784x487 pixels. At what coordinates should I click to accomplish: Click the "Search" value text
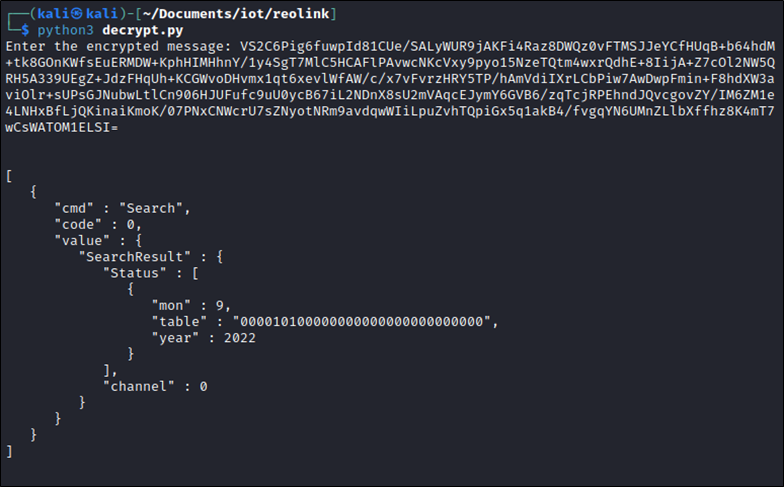[x=151, y=208]
